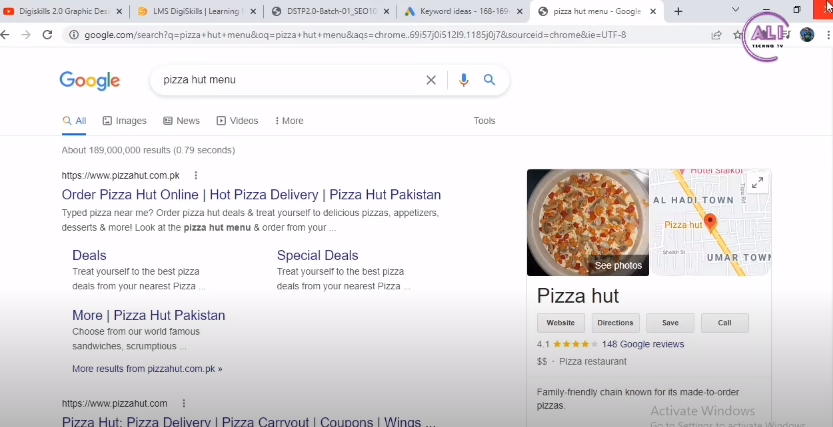Open the site information icon in address bar
This screenshot has height=427, width=833.
coord(74,35)
